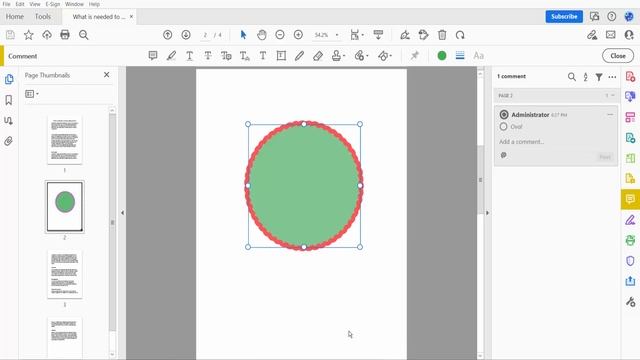Click the find text magnifier icon
Image resolution: width=640 pixels, height=360 pixels.
click(x=84, y=35)
